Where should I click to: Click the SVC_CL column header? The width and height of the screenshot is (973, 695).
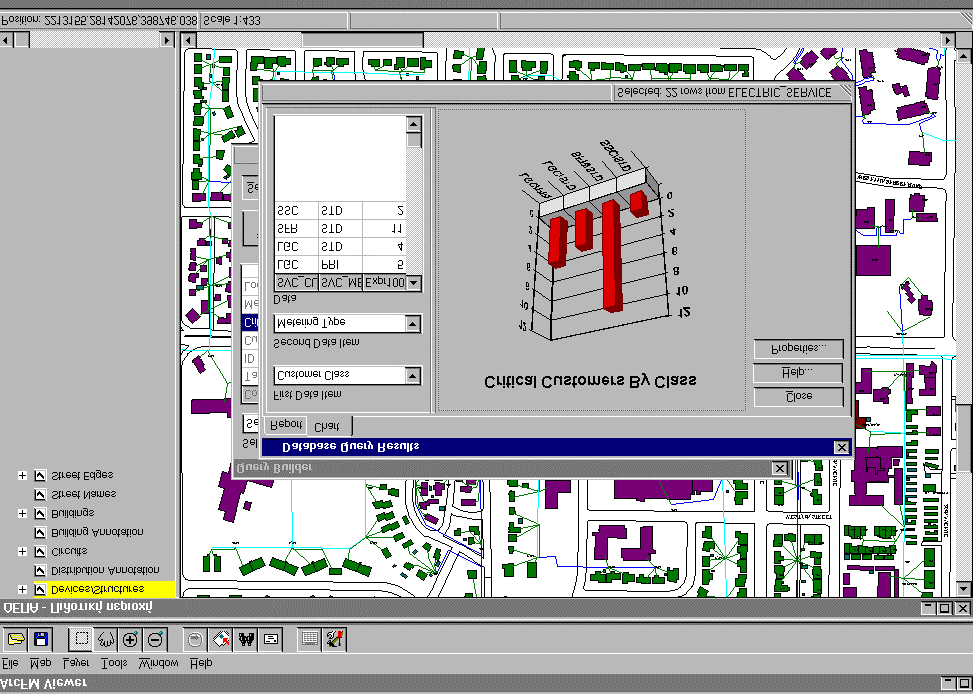point(296,283)
